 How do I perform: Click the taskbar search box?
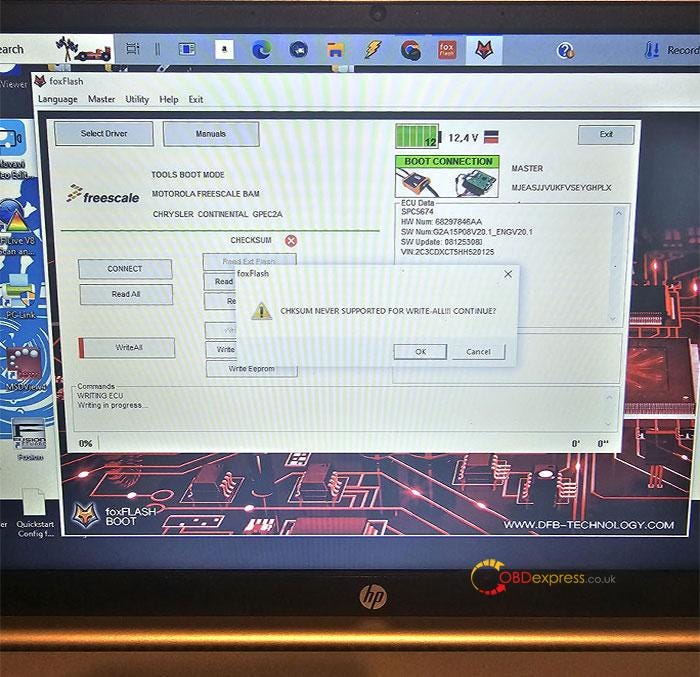point(56,49)
